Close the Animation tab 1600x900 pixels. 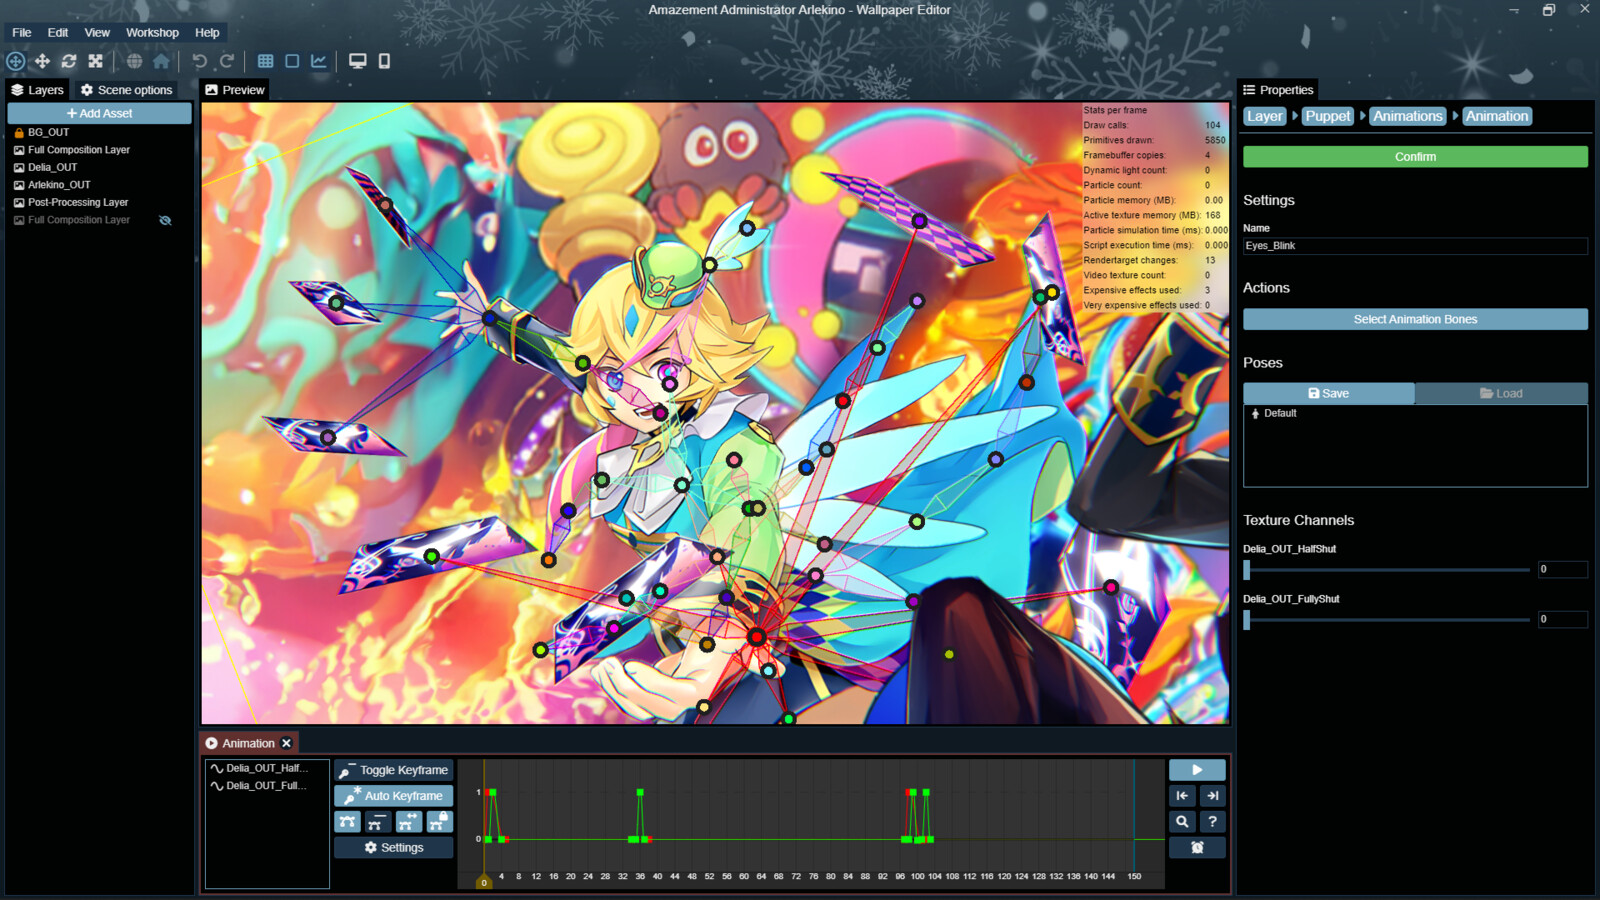click(286, 743)
